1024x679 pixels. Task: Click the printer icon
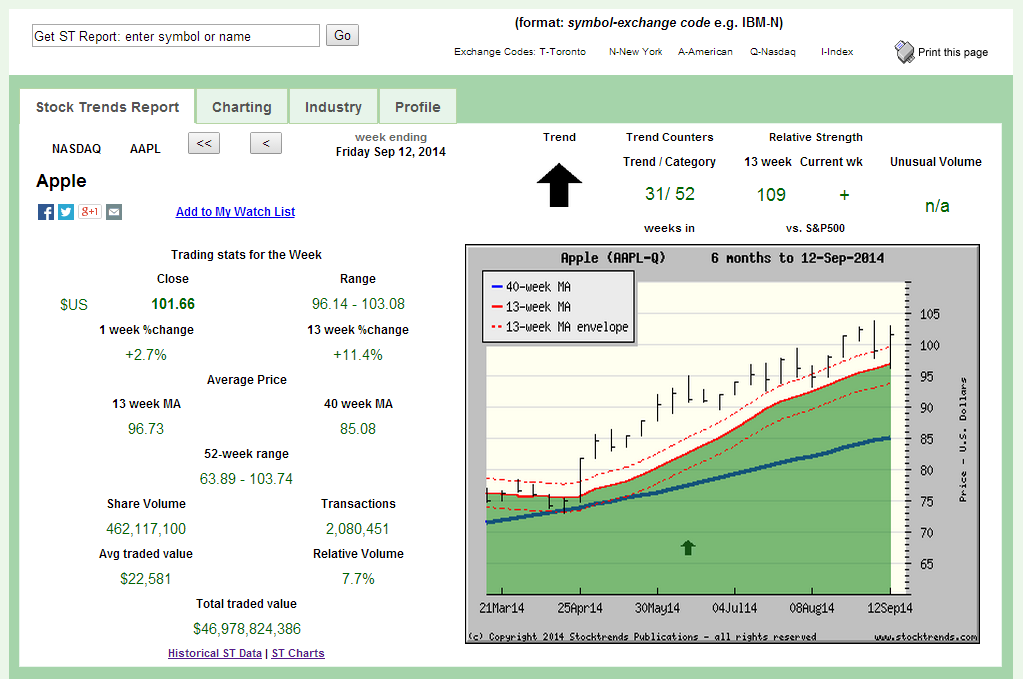pyautogui.click(x=904, y=52)
